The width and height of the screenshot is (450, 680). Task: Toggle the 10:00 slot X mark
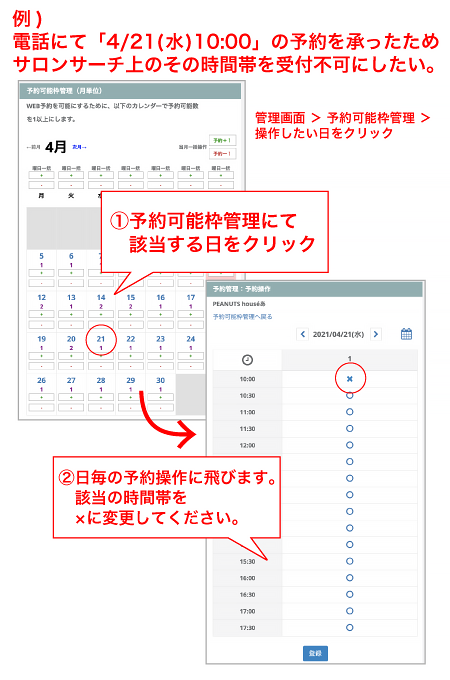pos(350,379)
